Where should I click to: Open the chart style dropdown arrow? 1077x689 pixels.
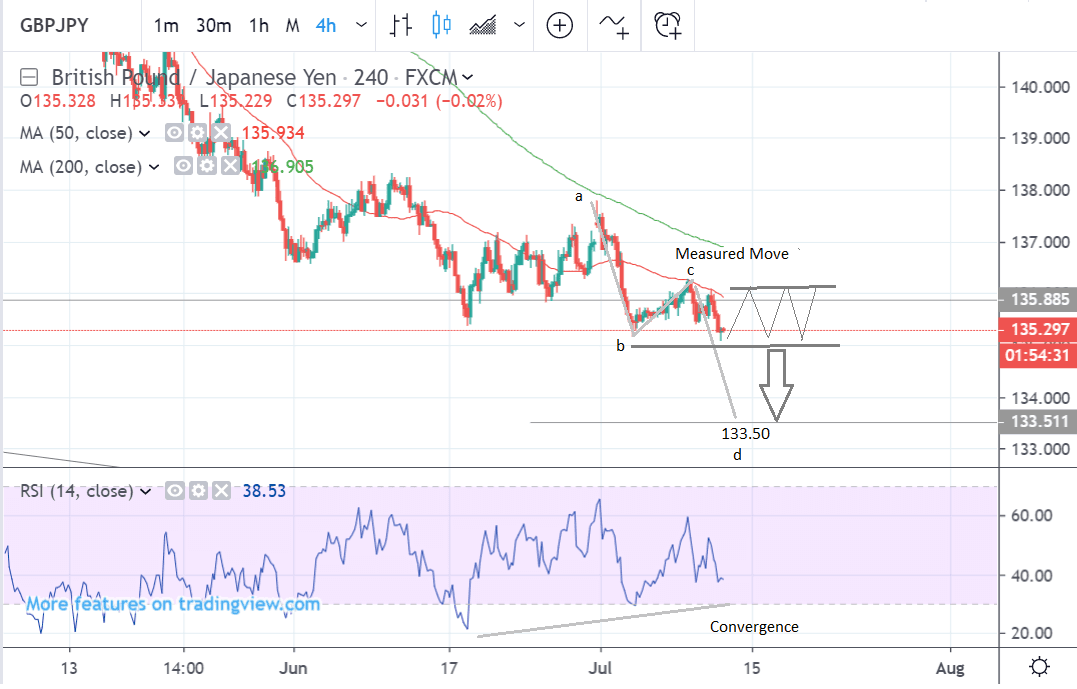517,25
